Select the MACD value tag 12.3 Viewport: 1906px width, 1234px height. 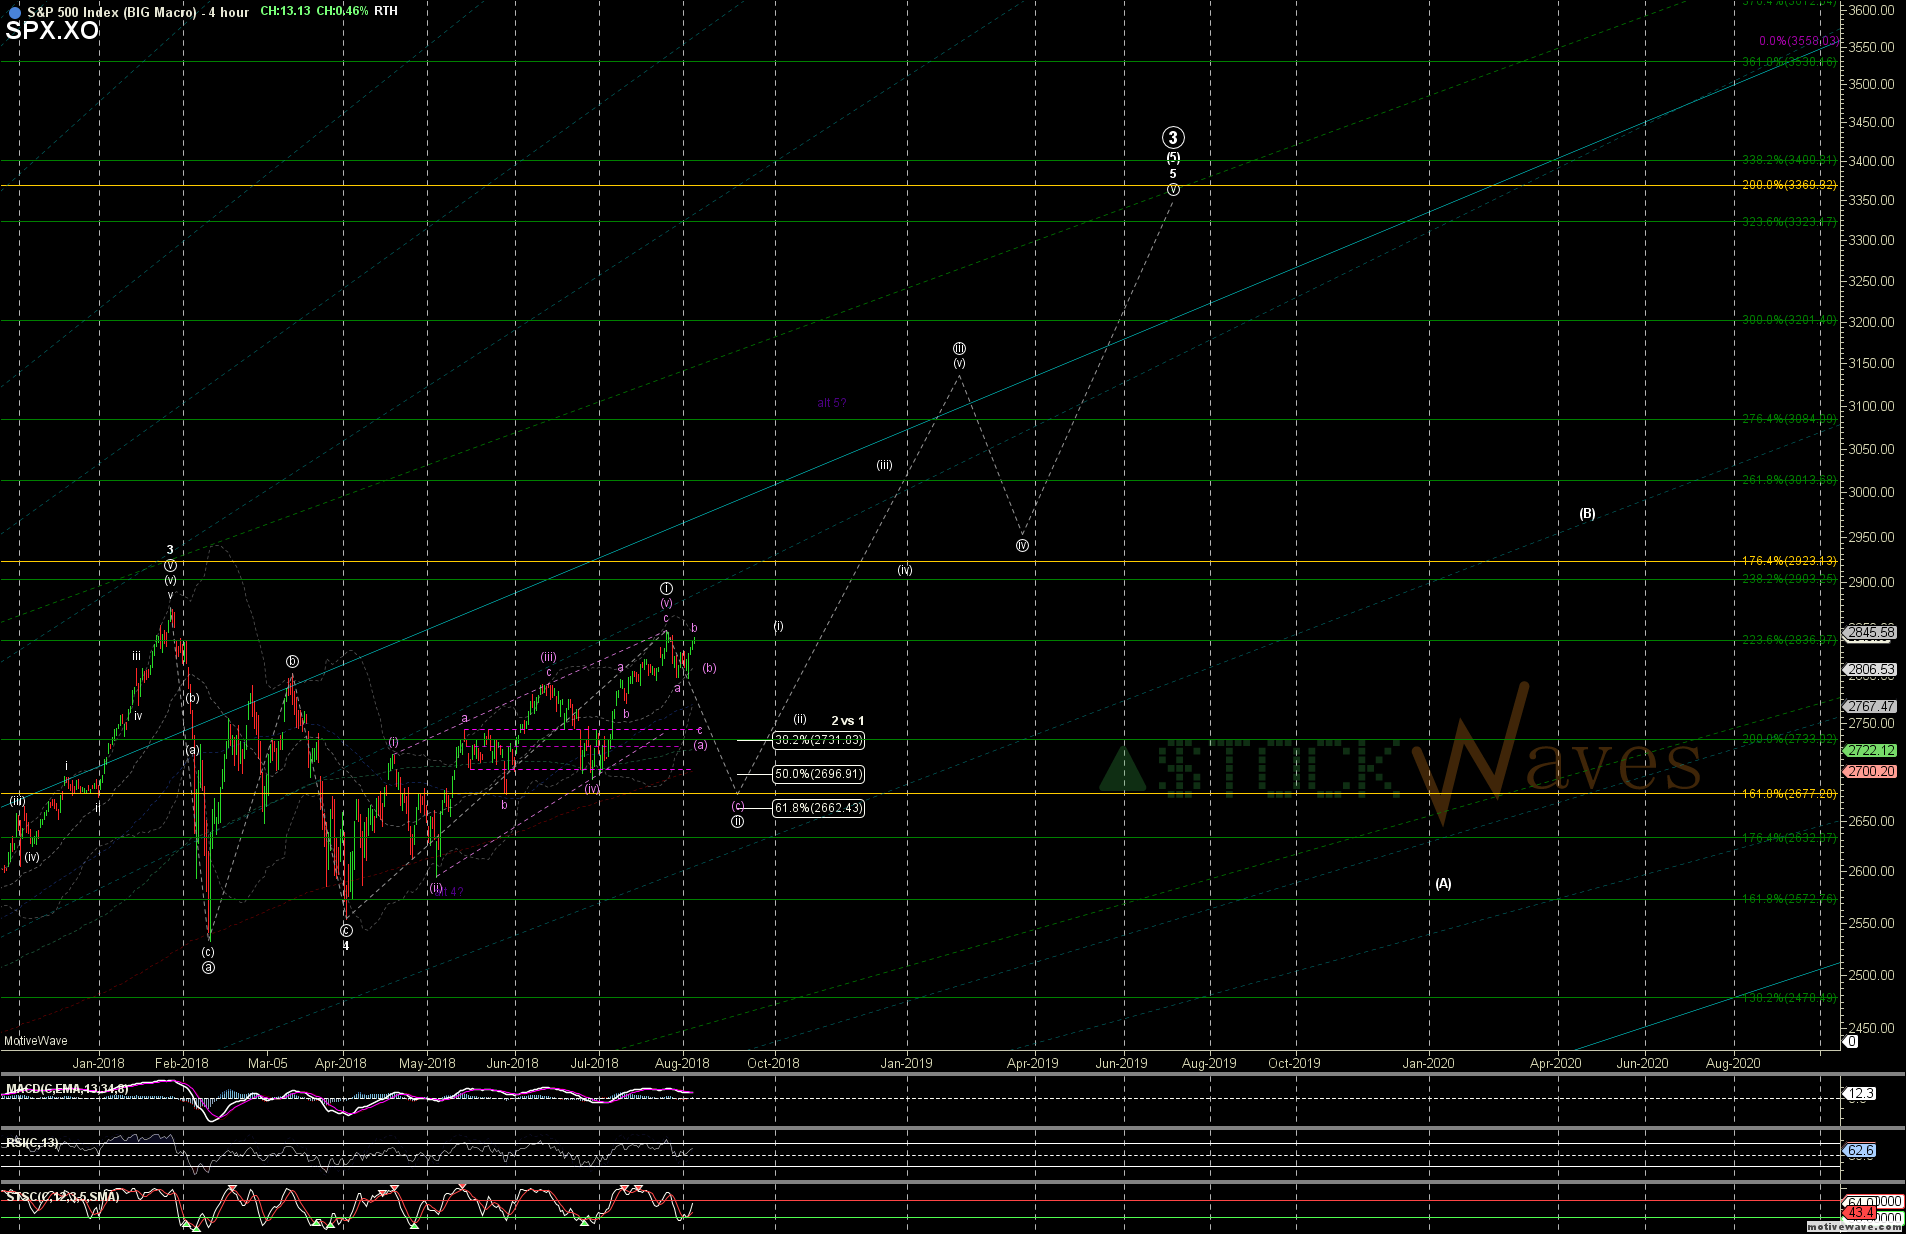(x=1860, y=1094)
